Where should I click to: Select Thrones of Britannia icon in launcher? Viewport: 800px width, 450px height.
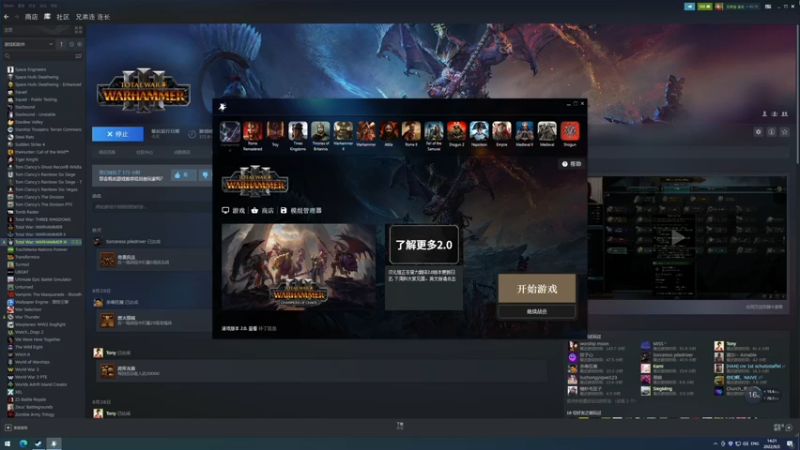[320, 131]
